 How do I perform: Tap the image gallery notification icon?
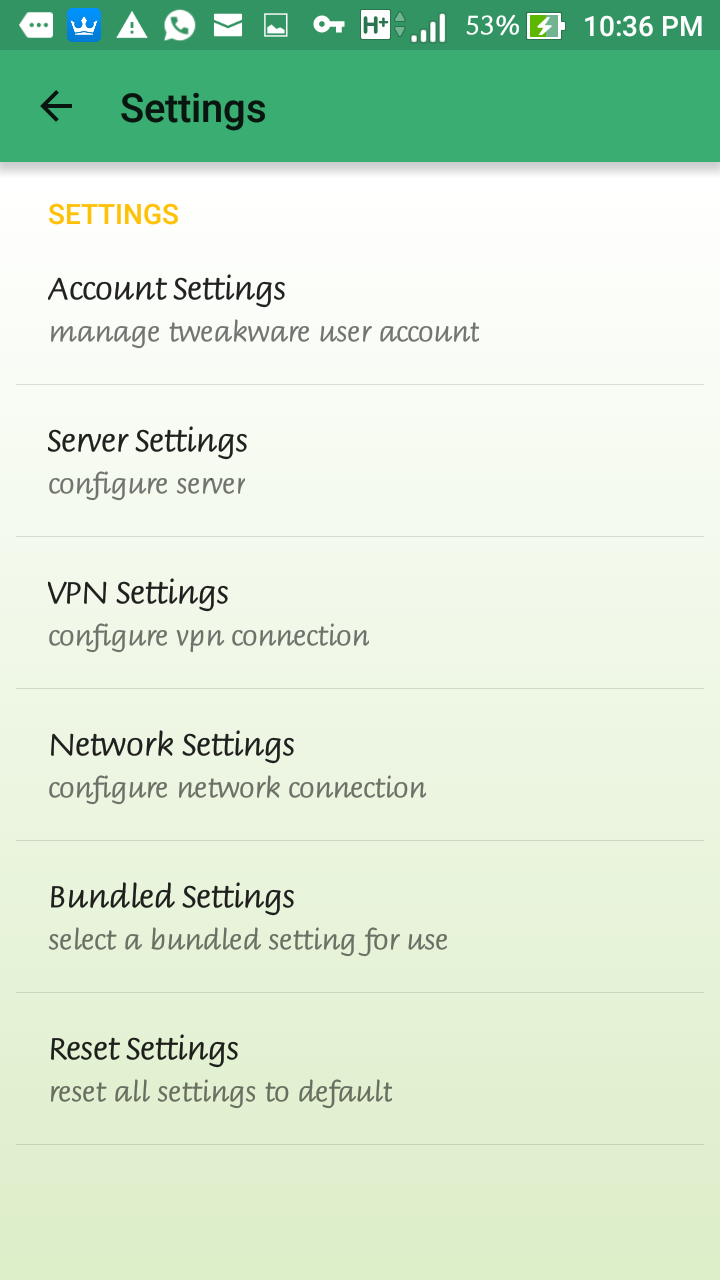[x=276, y=26]
